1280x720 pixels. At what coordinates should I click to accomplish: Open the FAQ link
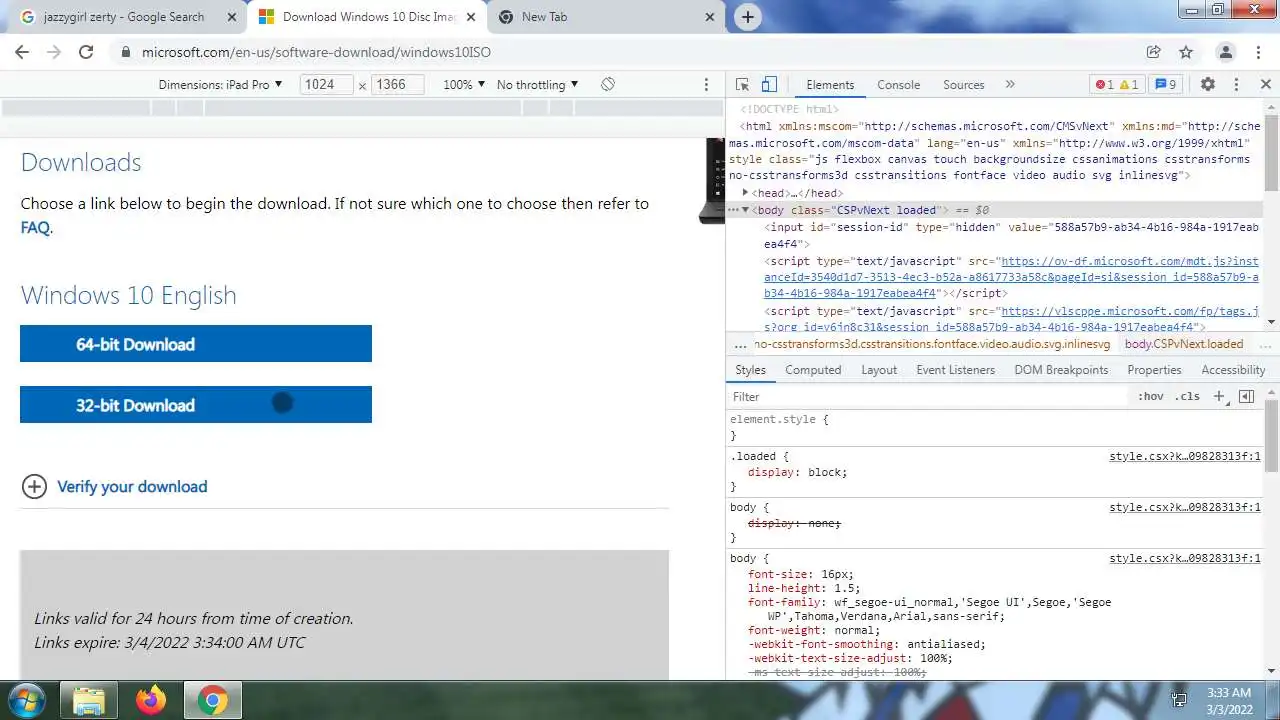click(35, 228)
